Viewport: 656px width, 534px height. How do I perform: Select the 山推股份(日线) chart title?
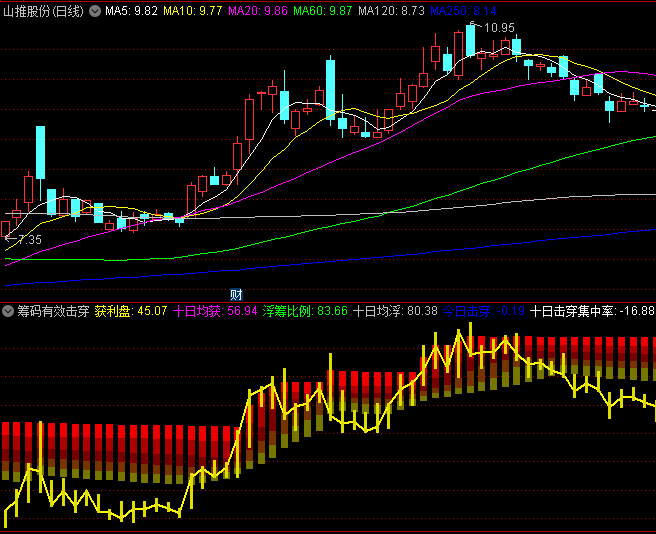(44, 11)
